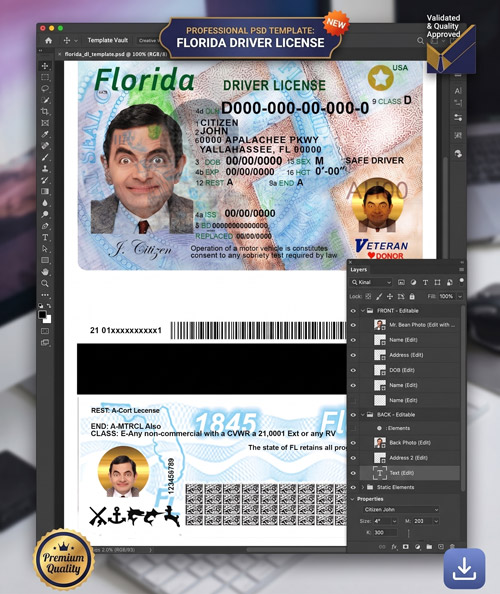
Task: Hide the Address 2 (Edit) layer
Action: [x=353, y=458]
